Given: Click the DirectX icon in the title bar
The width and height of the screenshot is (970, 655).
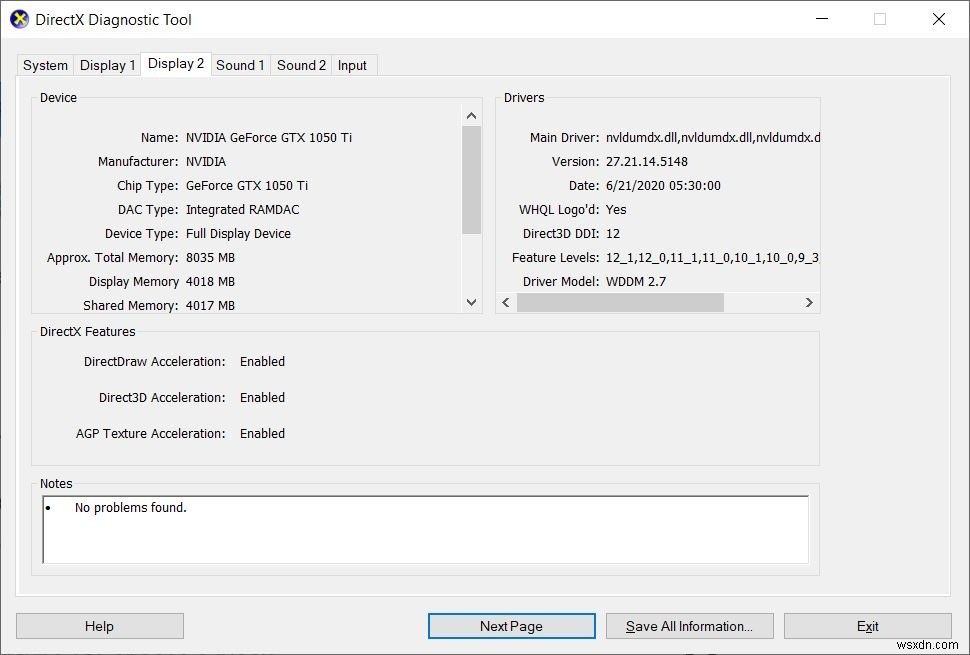Looking at the screenshot, I should point(18,19).
